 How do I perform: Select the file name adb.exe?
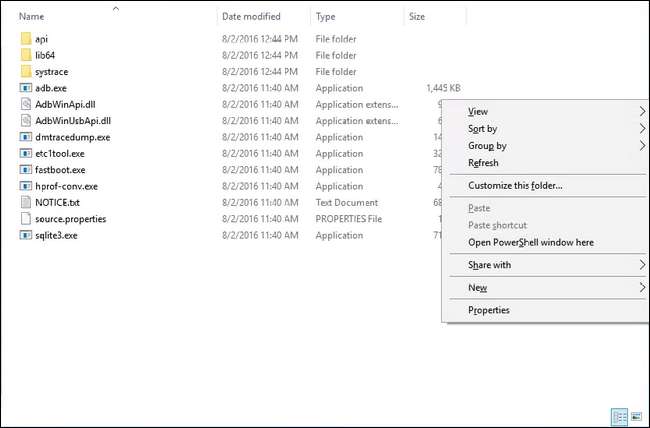point(51,88)
